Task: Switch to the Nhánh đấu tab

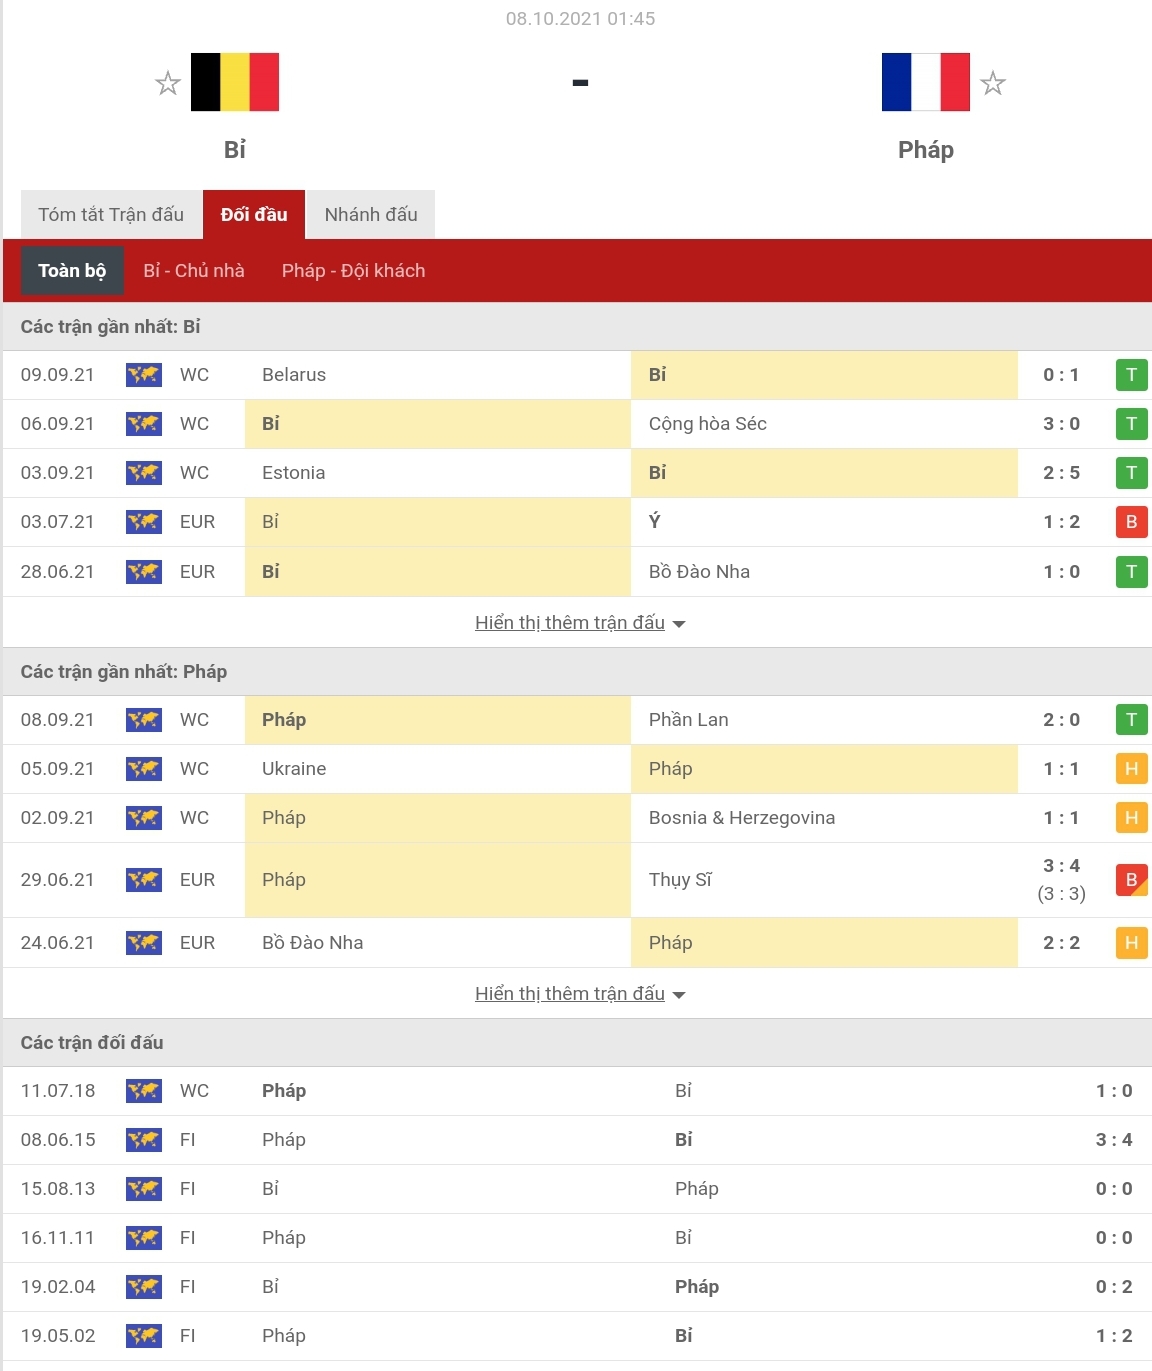Action: coord(371,215)
